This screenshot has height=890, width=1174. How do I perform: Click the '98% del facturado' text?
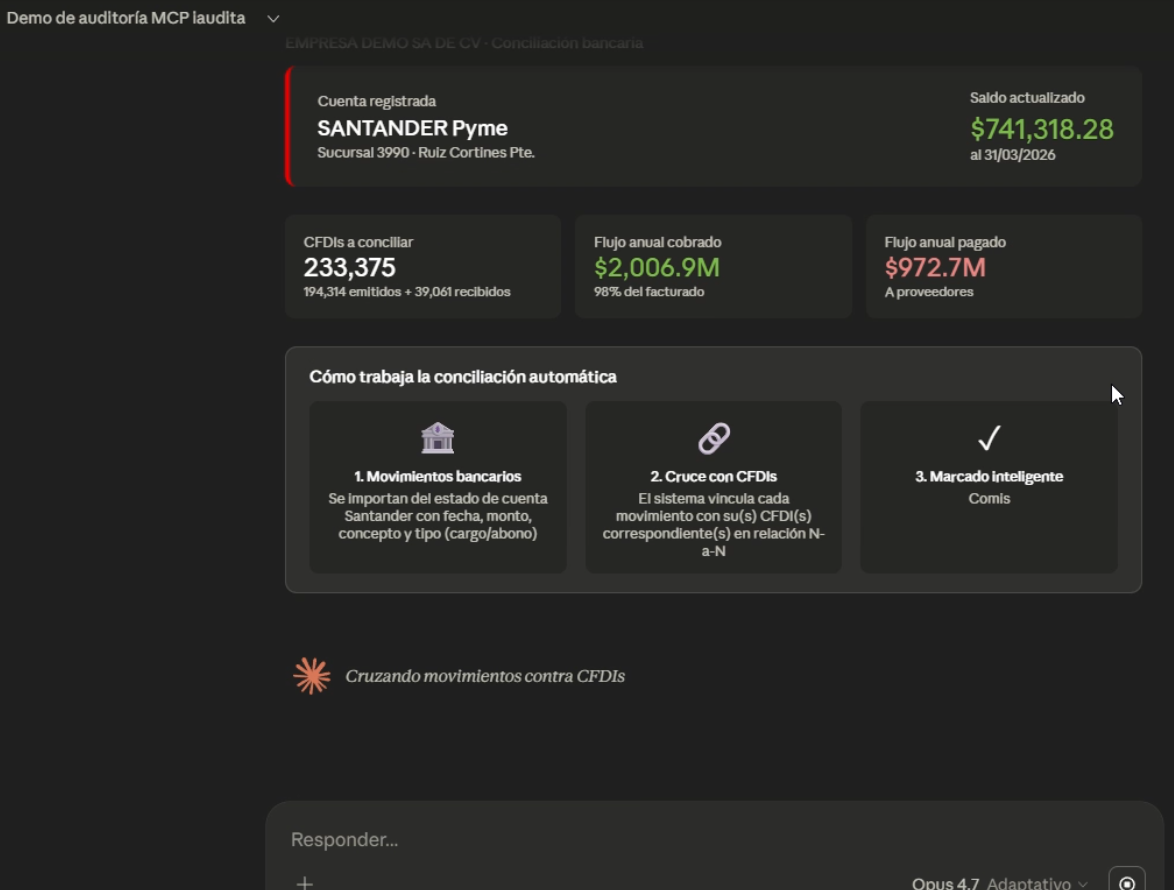tap(648, 291)
